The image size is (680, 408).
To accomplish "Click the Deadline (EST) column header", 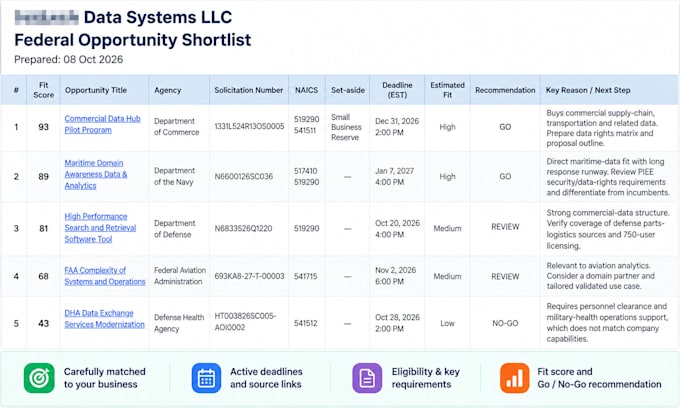I will 397,90.
